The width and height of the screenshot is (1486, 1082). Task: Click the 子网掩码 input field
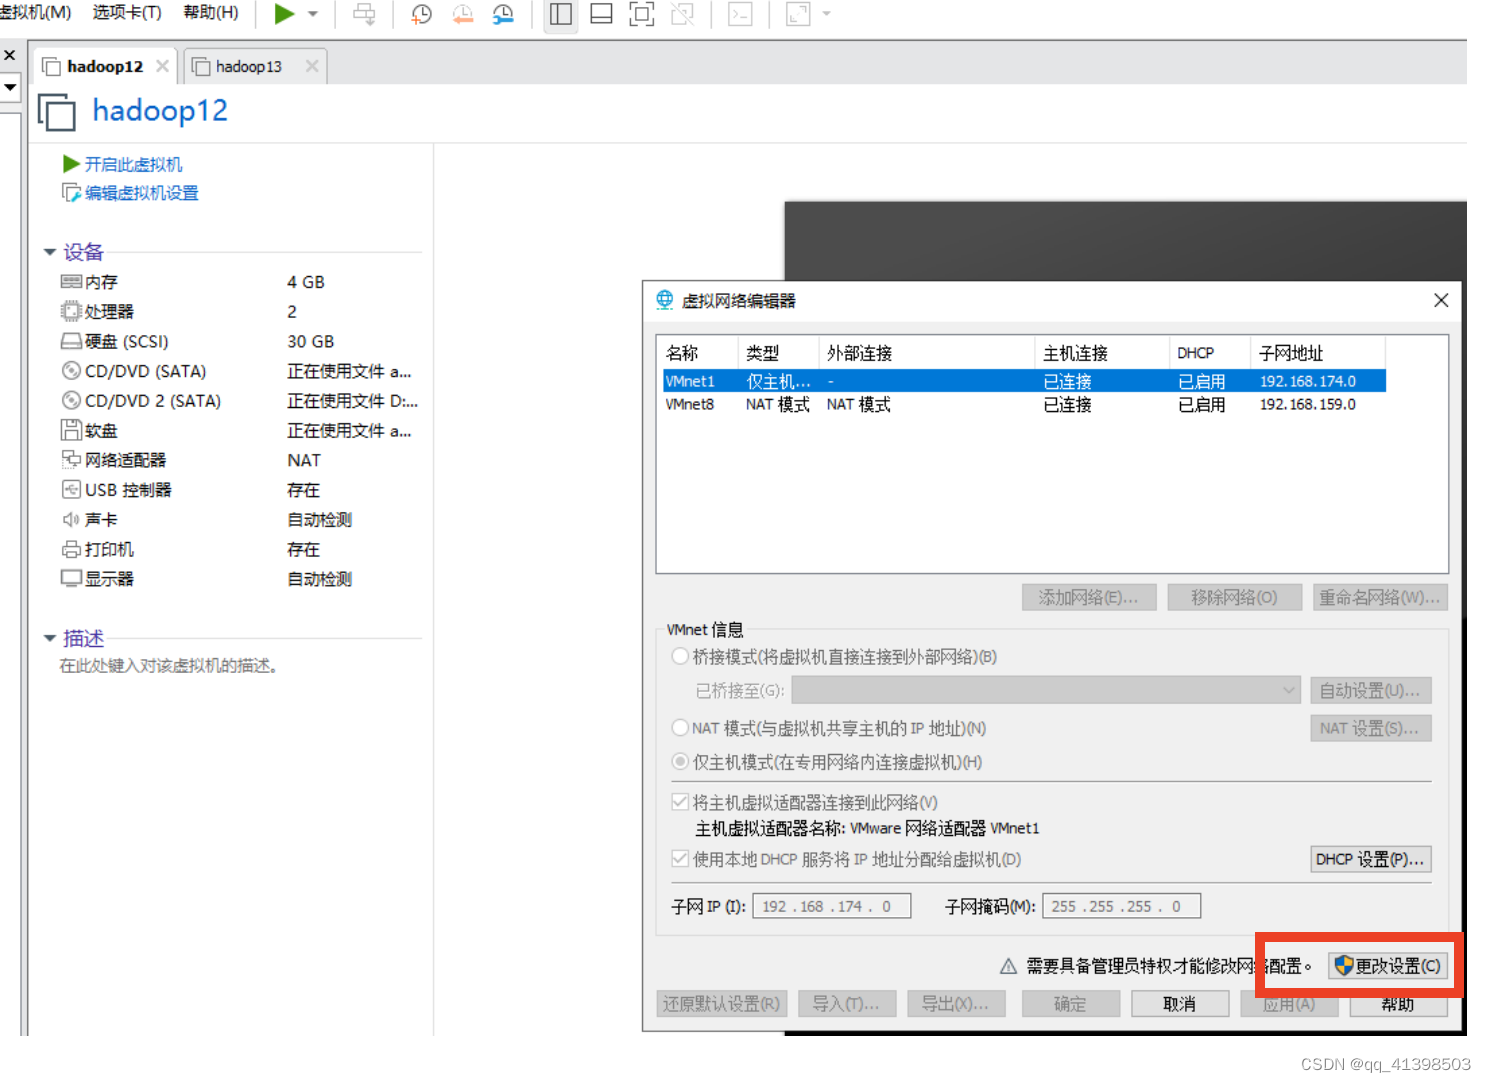1121,906
